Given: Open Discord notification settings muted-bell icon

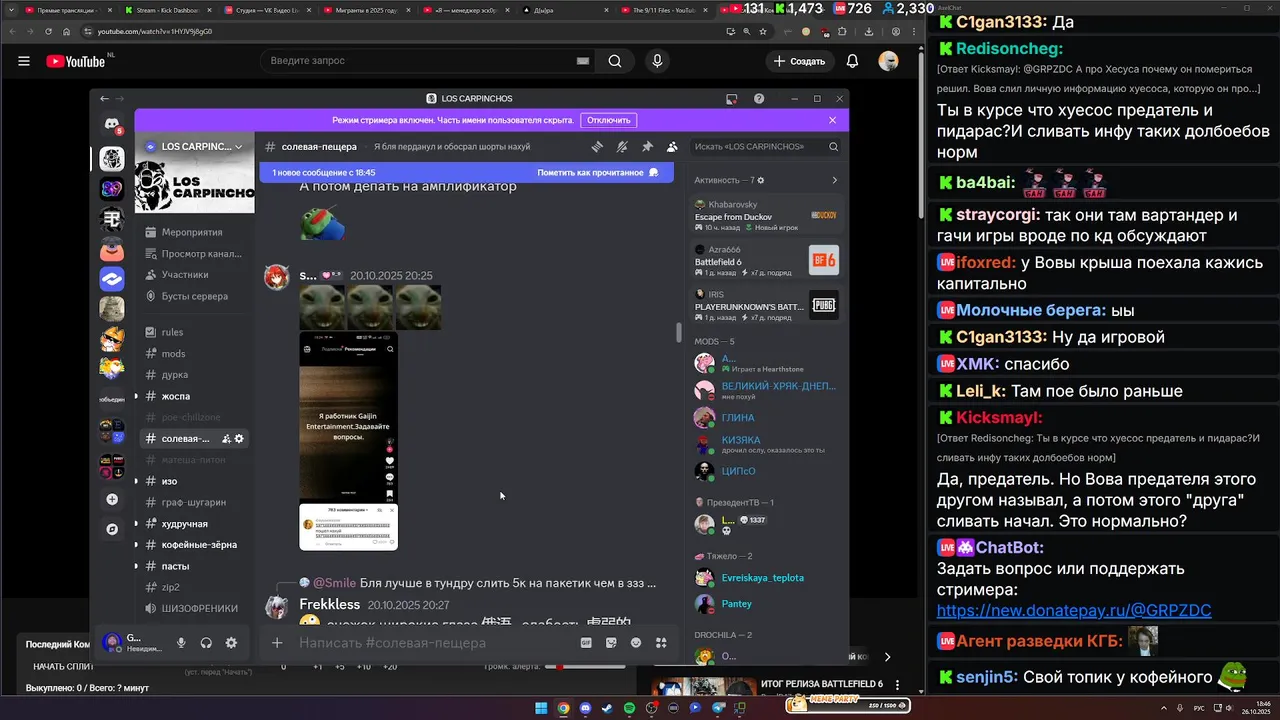Looking at the screenshot, I should (x=622, y=146).
